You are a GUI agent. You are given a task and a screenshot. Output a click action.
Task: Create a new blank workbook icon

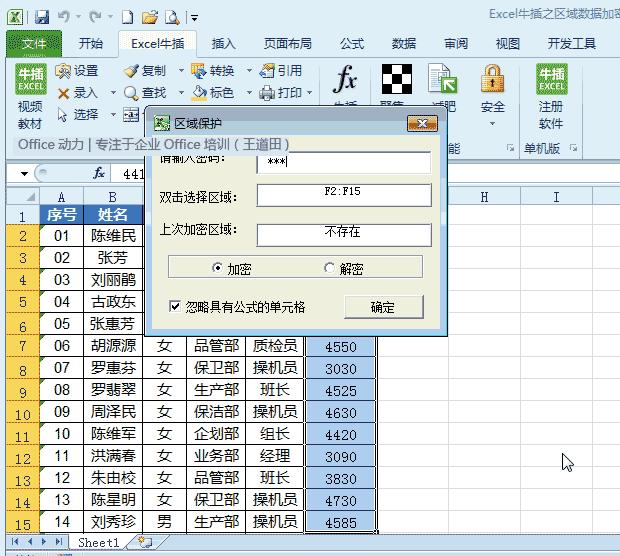tap(128, 17)
